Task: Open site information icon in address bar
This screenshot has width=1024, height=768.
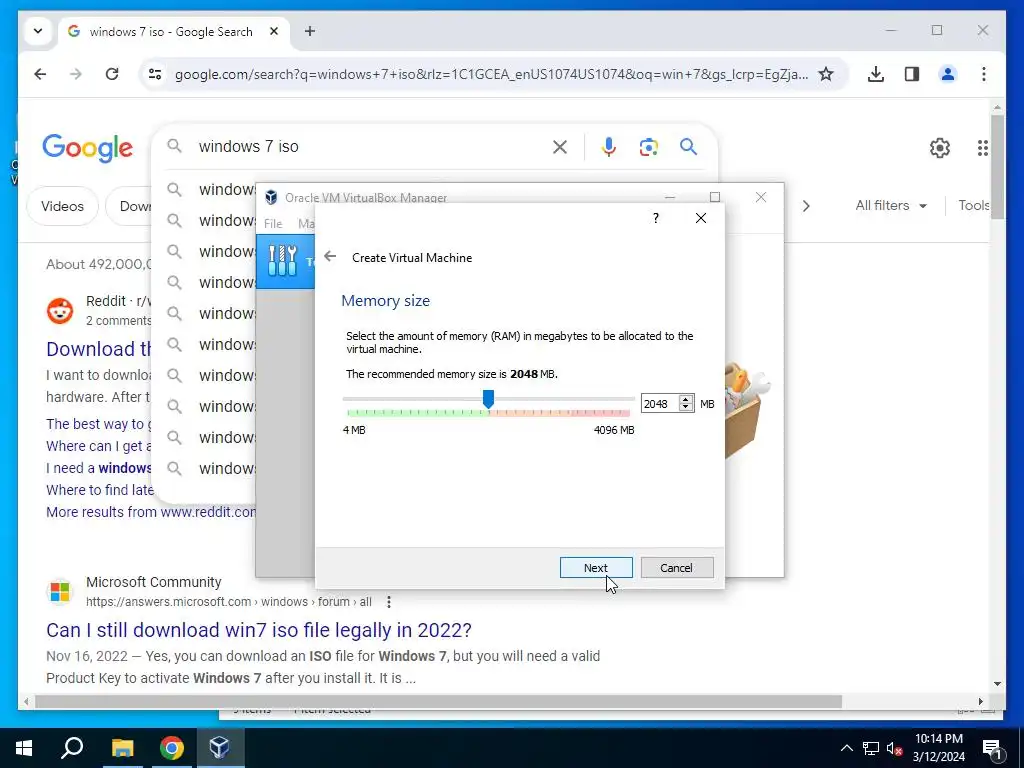Action: pyautogui.click(x=155, y=74)
